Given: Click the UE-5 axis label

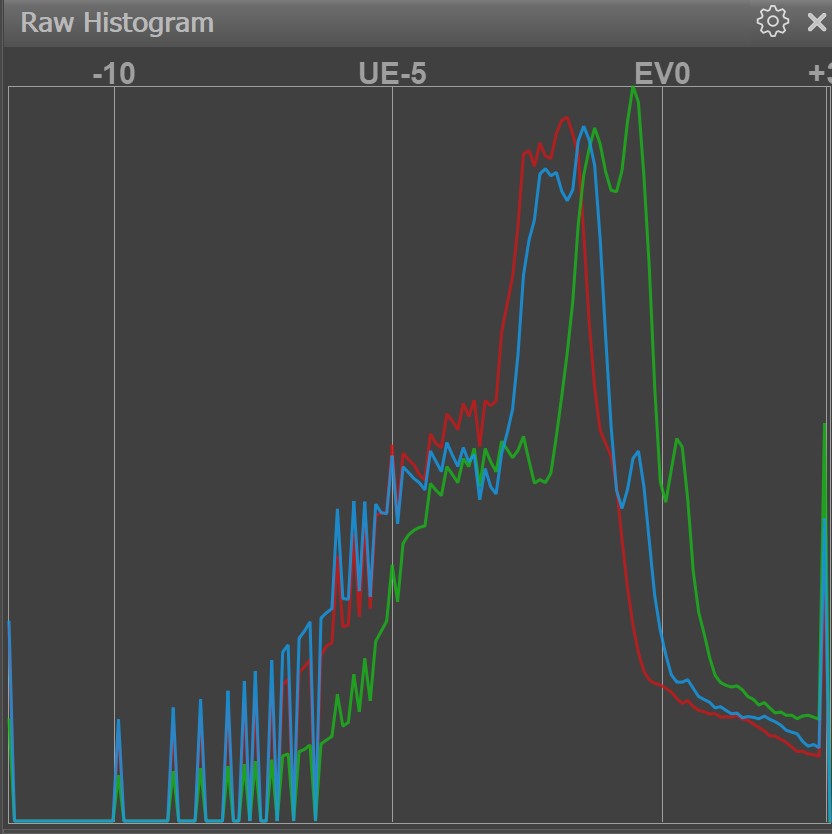Looking at the screenshot, I should tap(392, 73).
